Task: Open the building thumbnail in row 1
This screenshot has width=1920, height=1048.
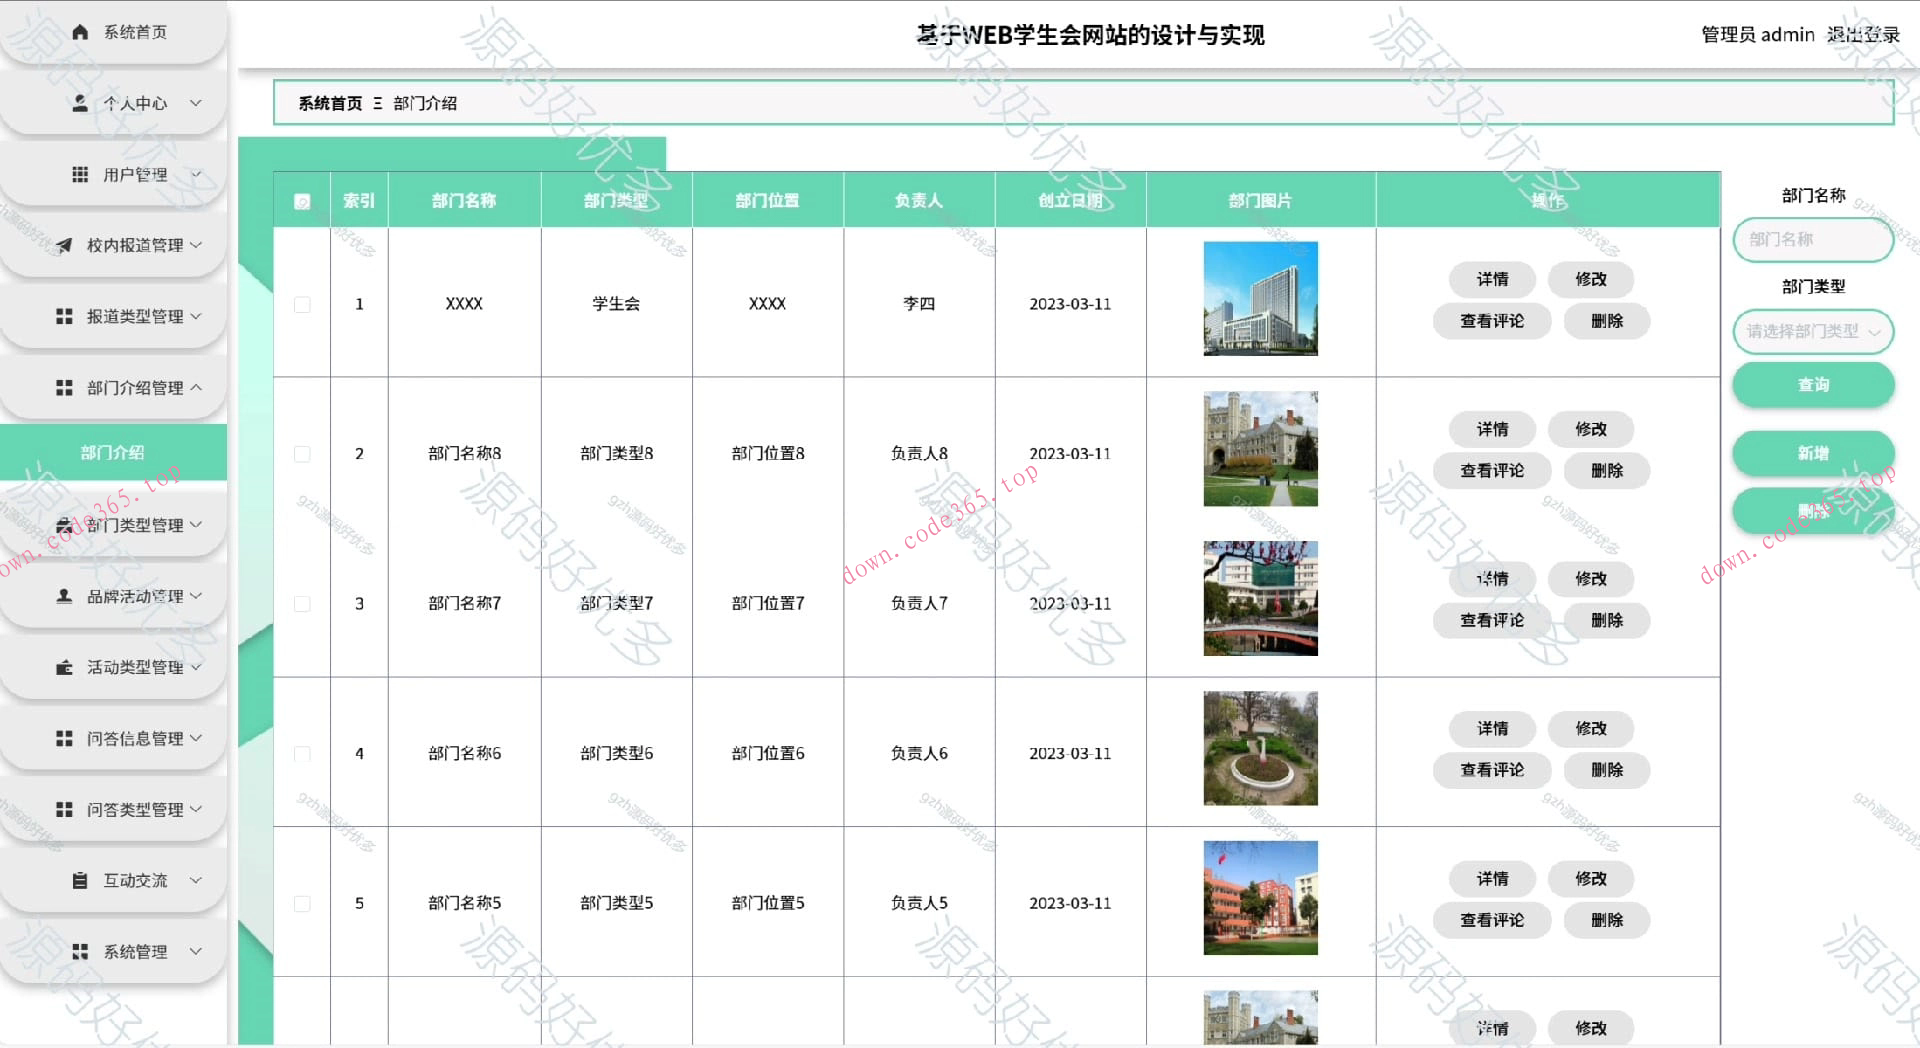Action: 1260,299
